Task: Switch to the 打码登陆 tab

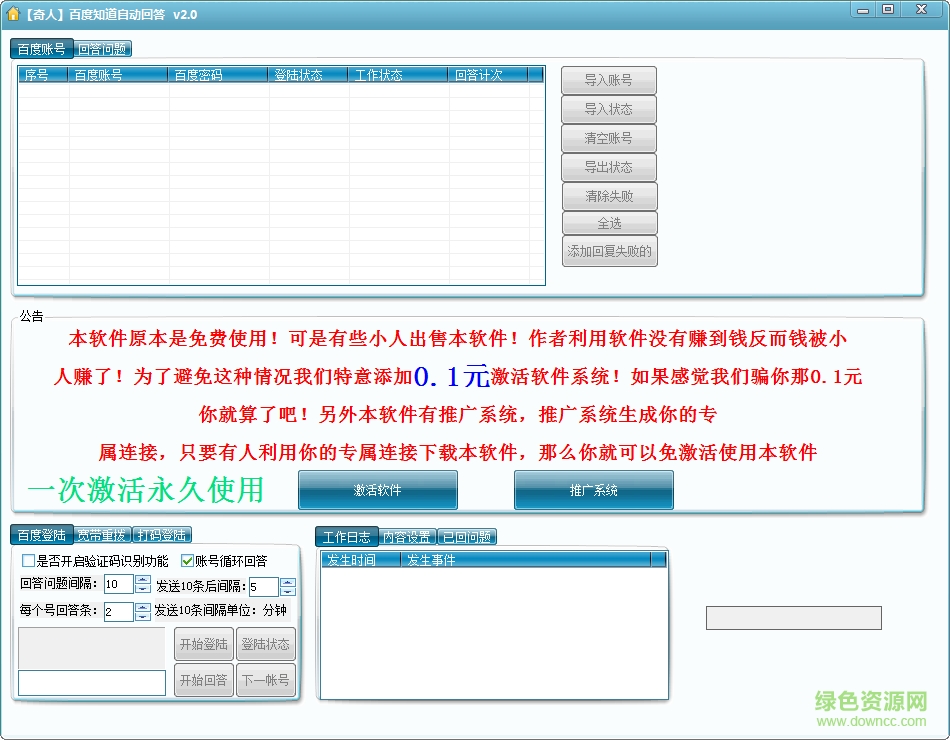Action: pyautogui.click(x=161, y=535)
